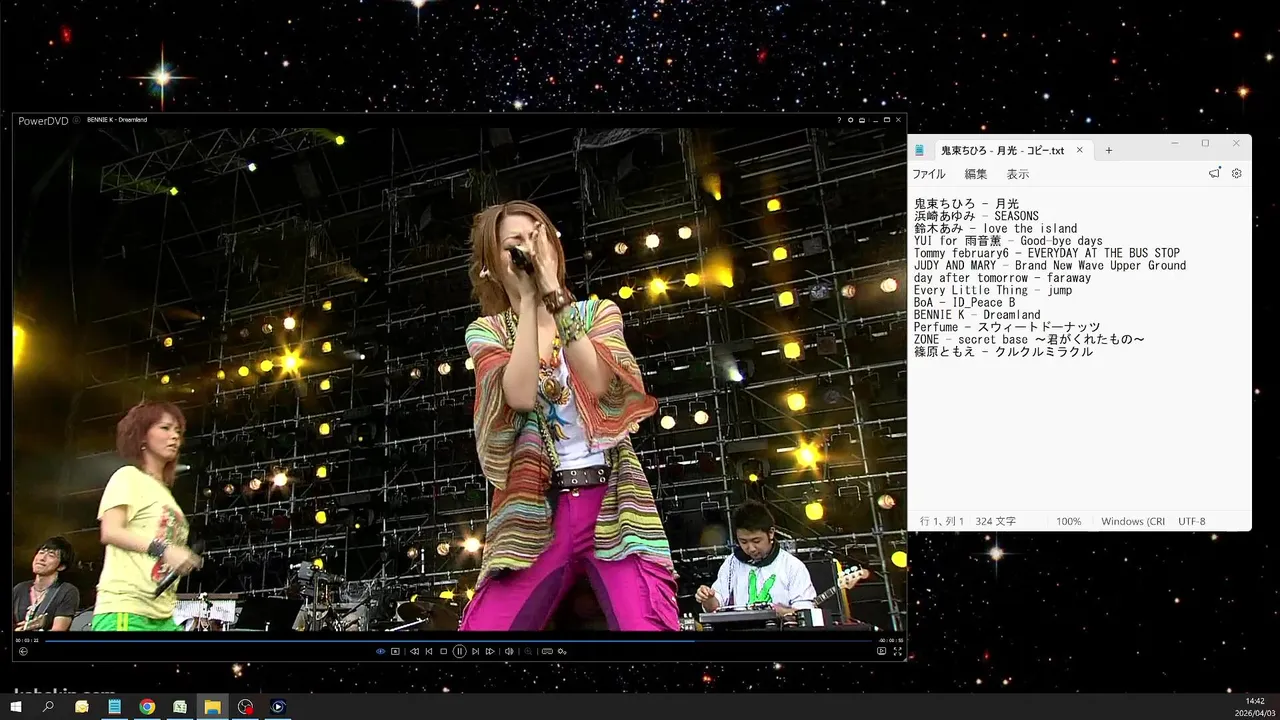Open the zoom magnifier control in PowerDVD
The width and height of the screenshot is (1280, 720).
[x=528, y=651]
